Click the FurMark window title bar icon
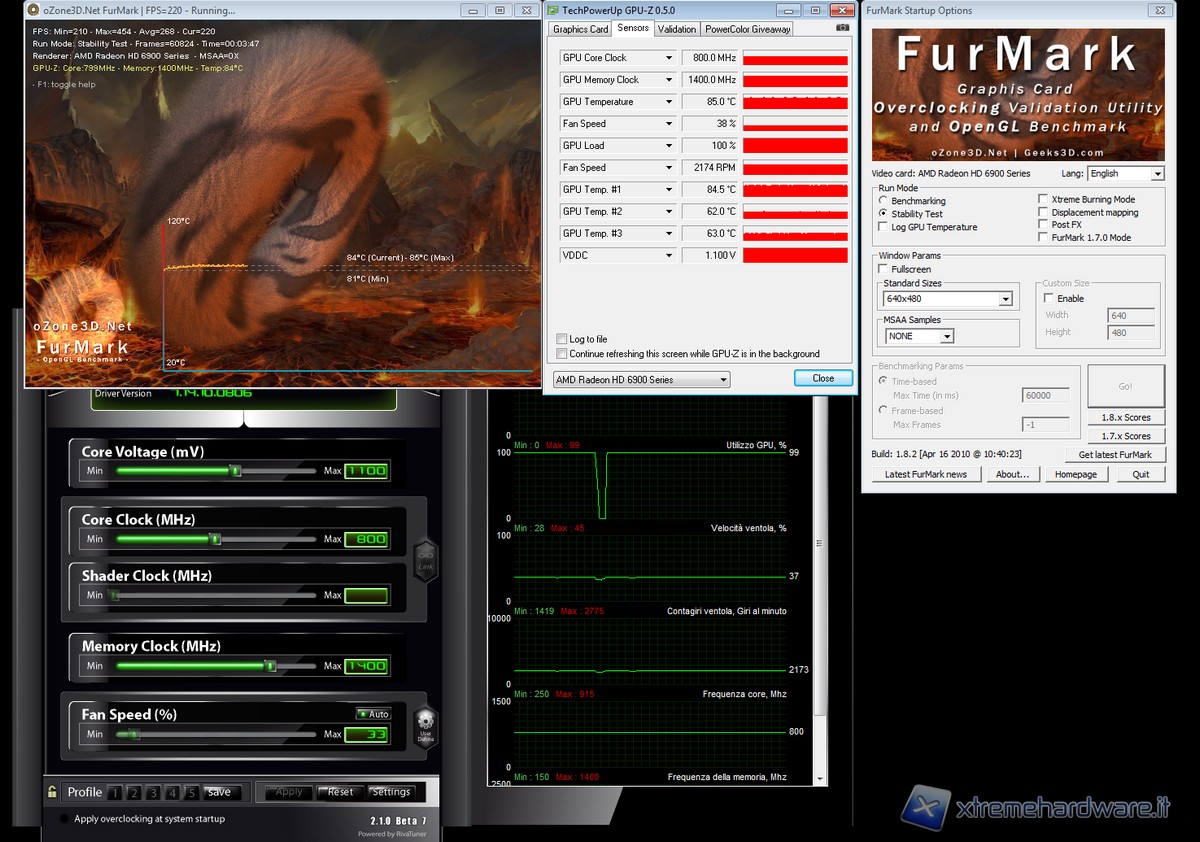This screenshot has width=1200, height=842. [x=34, y=10]
